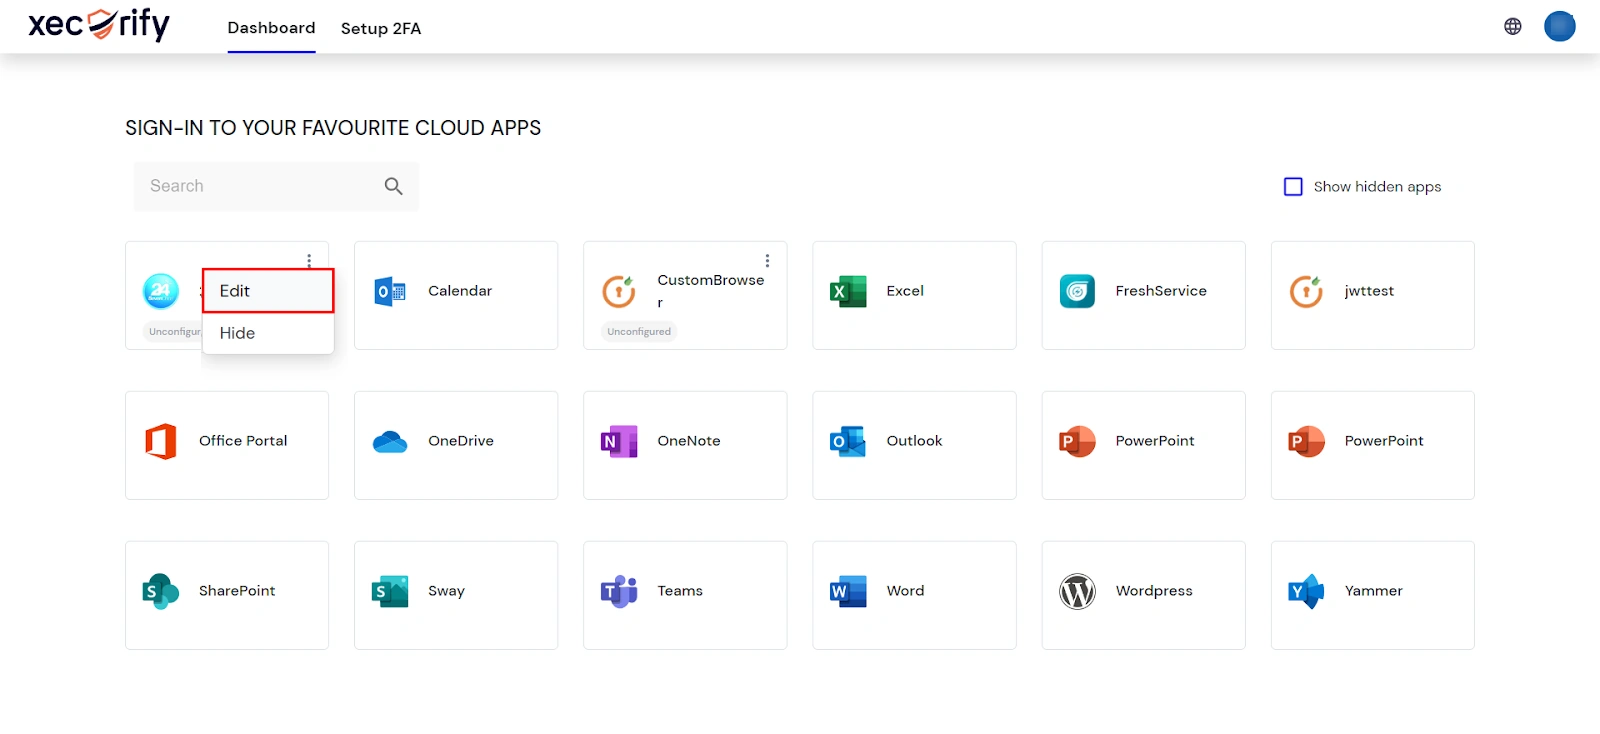The image size is (1600, 734).
Task: Click the first app's round teal icon
Action: [x=161, y=291]
